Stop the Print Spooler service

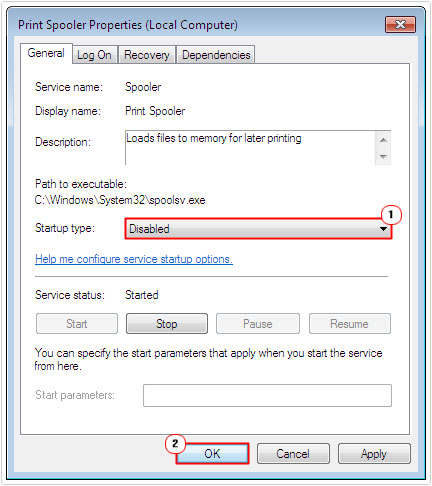[167, 324]
